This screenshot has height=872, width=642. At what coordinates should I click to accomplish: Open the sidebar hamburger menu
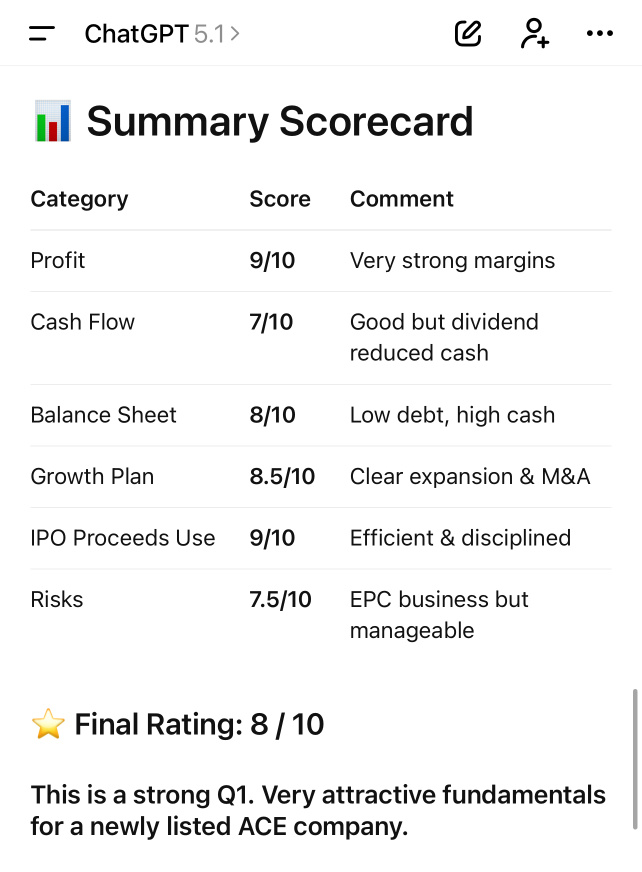[42, 33]
